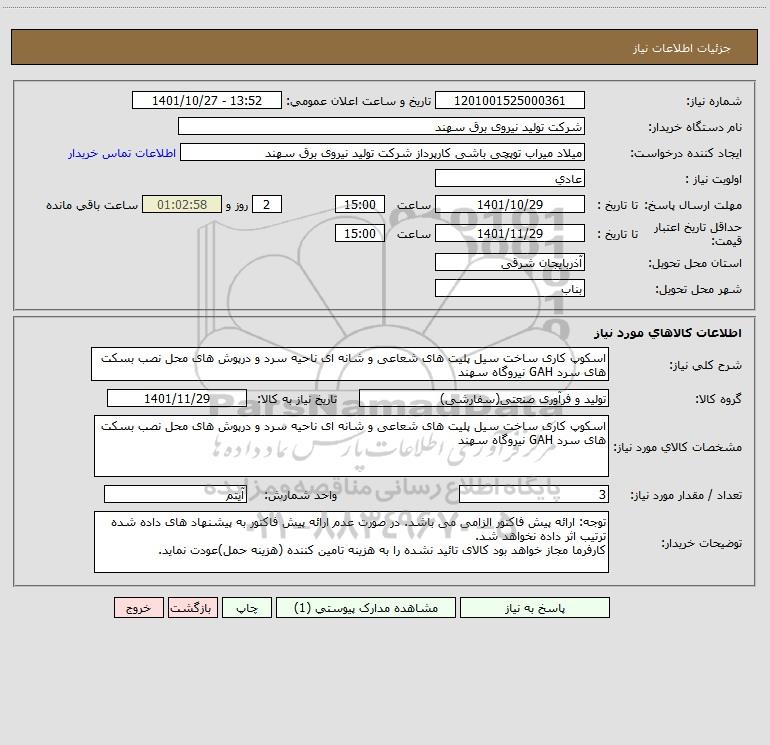Click the section heading اطلاعات کالاهای مورد نیاز
Image resolution: width=770 pixels, height=745 pixels.
click(668, 333)
